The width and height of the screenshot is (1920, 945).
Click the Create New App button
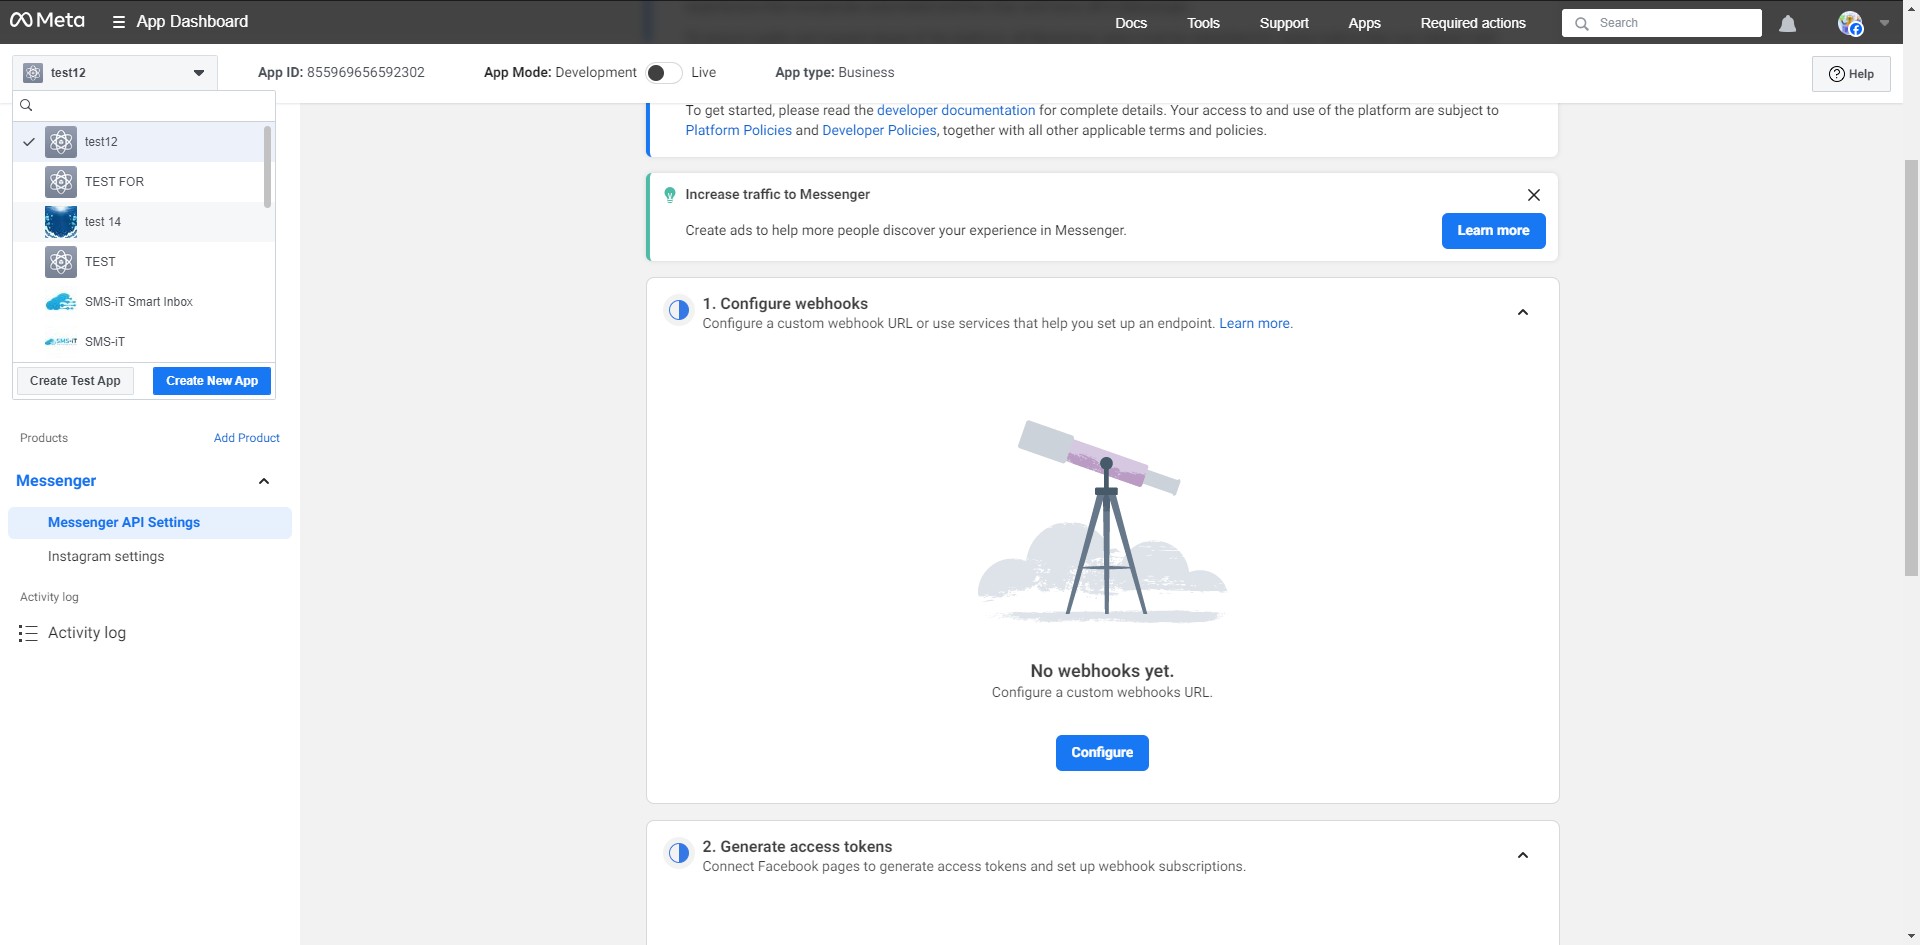pyautogui.click(x=212, y=381)
